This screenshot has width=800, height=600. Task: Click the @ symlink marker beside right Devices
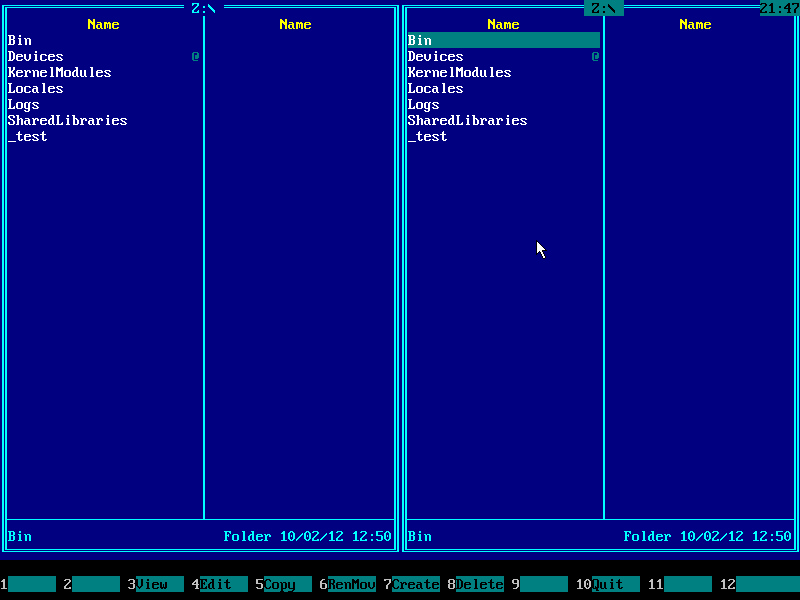click(x=595, y=56)
